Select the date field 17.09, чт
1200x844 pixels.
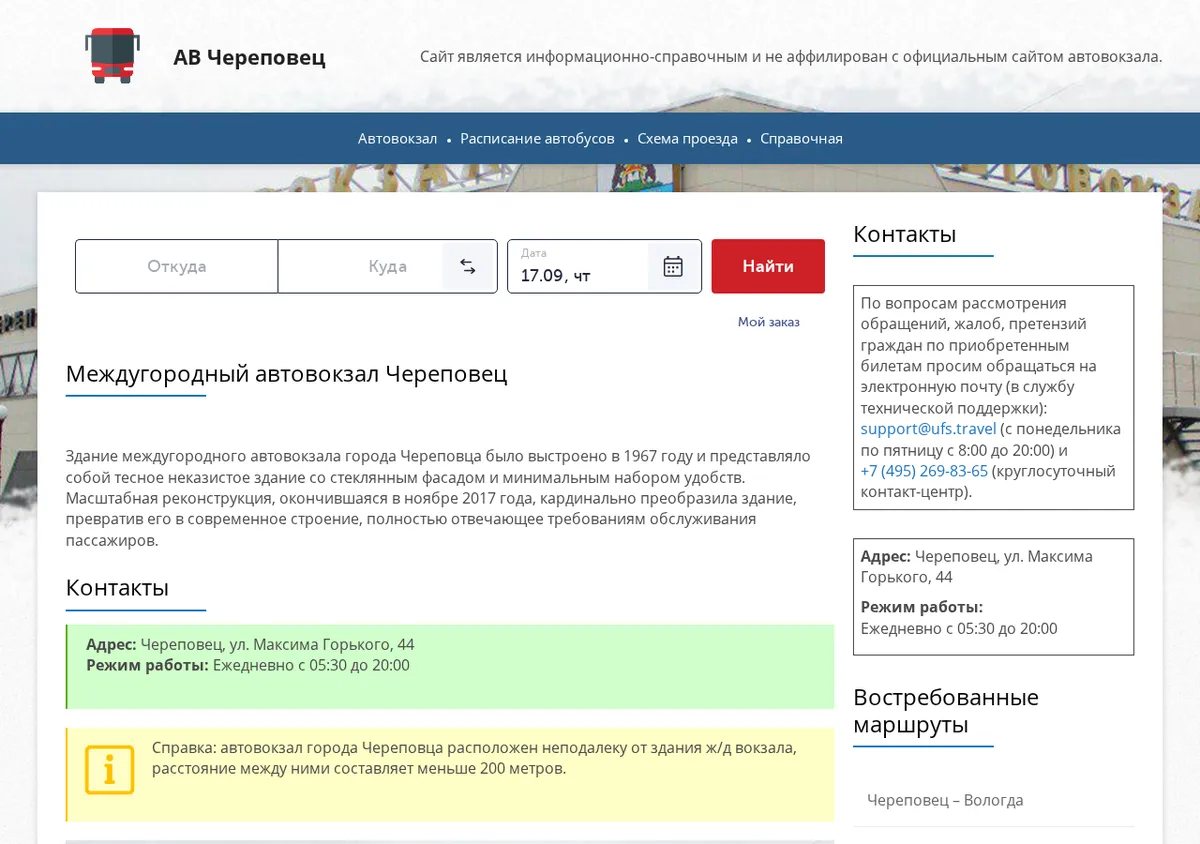pos(578,266)
